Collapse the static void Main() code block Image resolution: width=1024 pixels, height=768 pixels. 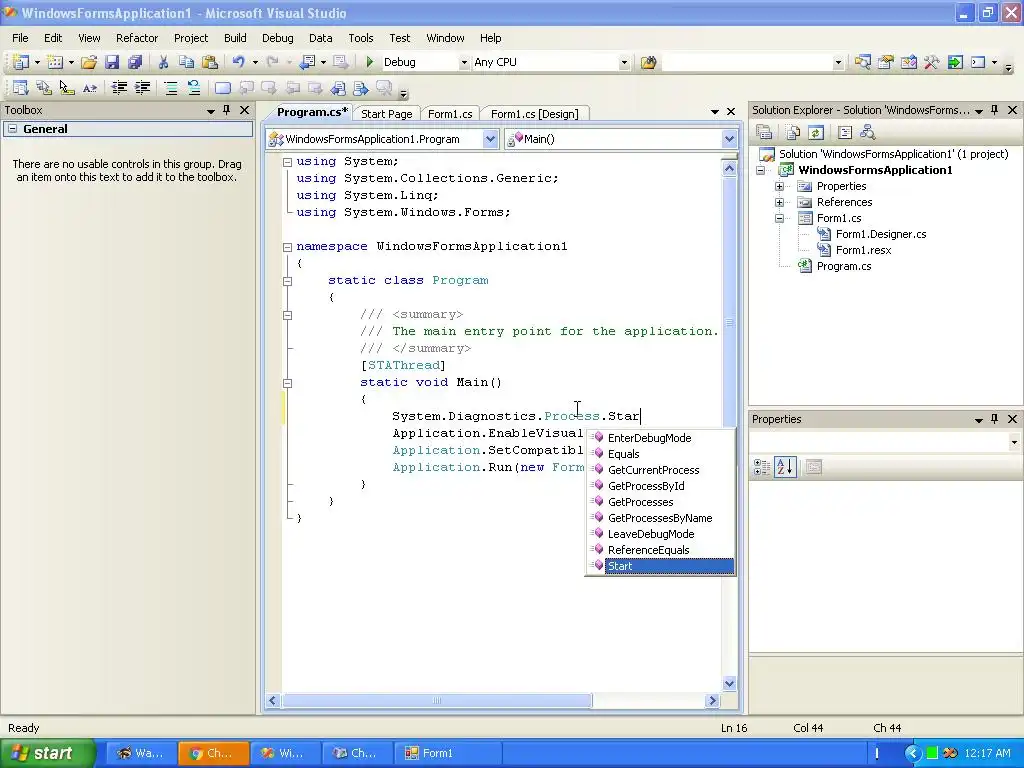pyautogui.click(x=287, y=383)
